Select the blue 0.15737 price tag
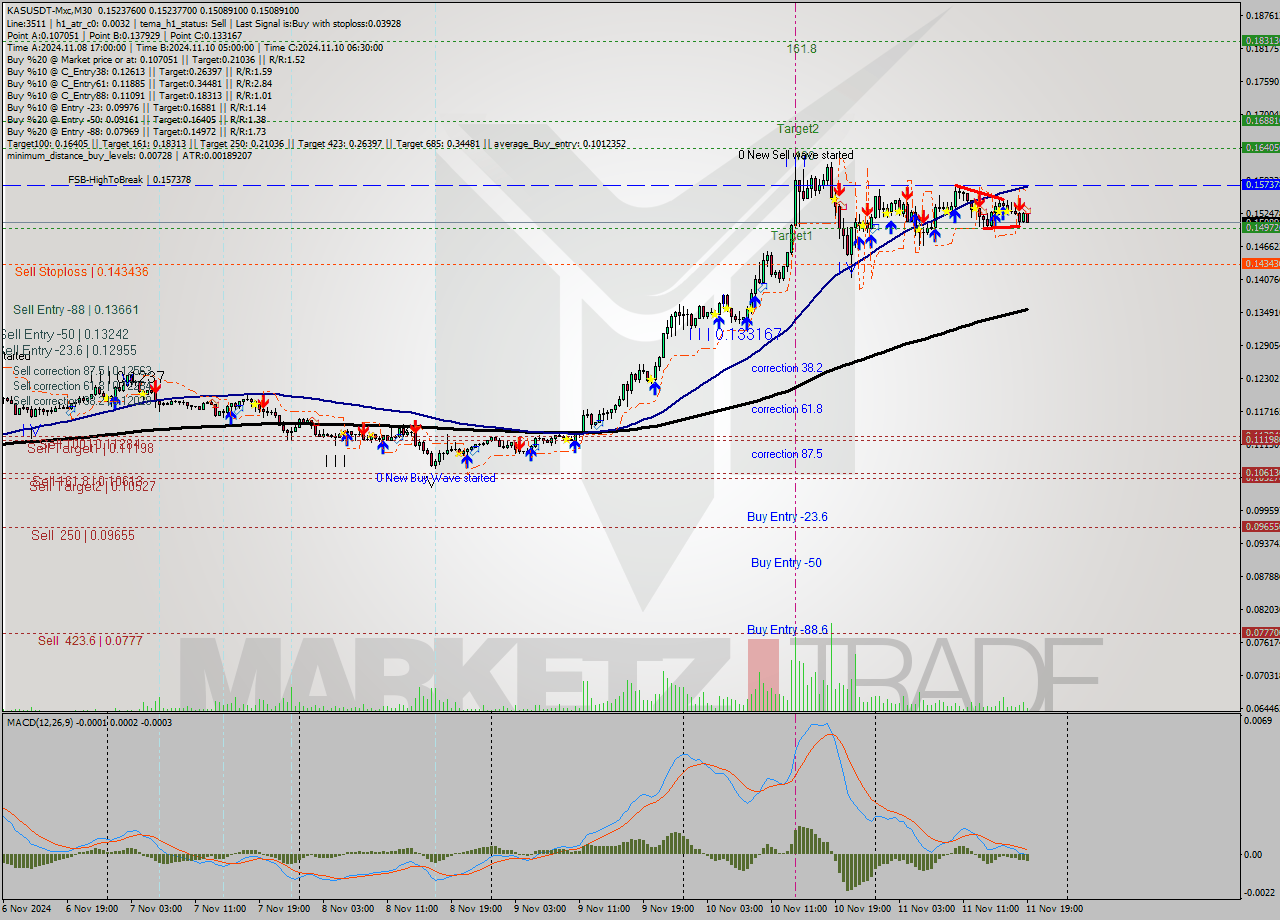1280x920 pixels. tap(1259, 184)
